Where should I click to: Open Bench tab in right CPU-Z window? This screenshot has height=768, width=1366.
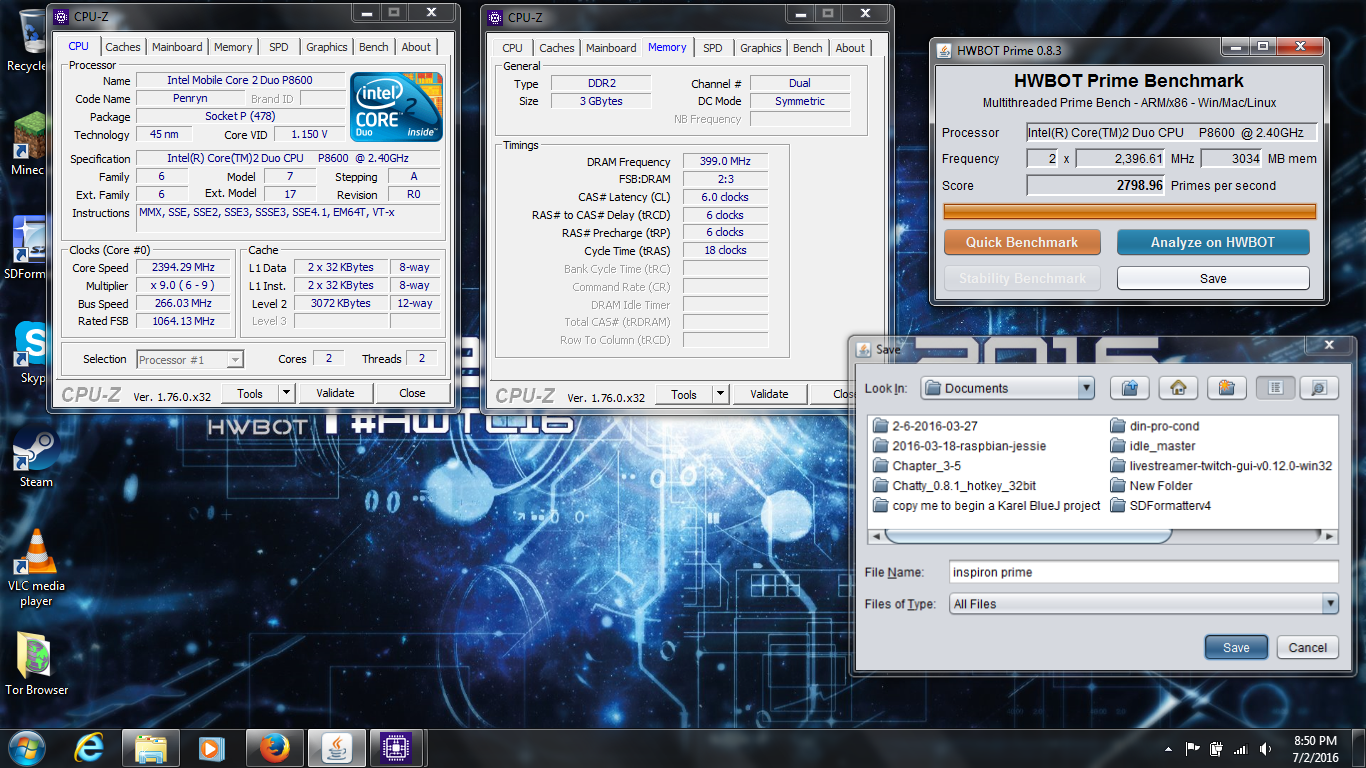click(x=807, y=48)
